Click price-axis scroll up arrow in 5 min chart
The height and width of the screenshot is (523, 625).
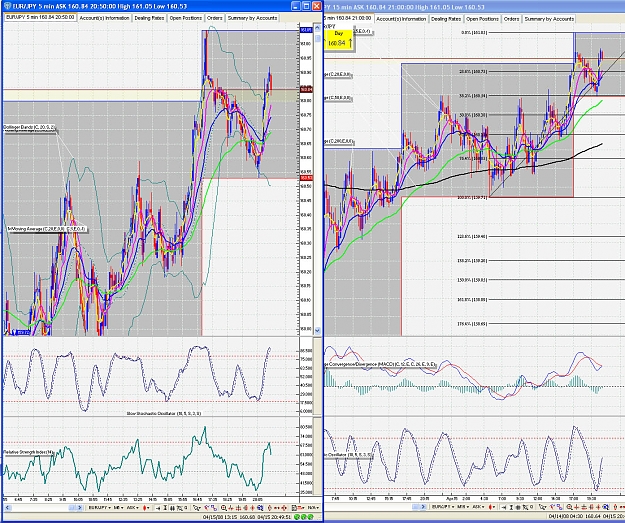pos(318,28)
